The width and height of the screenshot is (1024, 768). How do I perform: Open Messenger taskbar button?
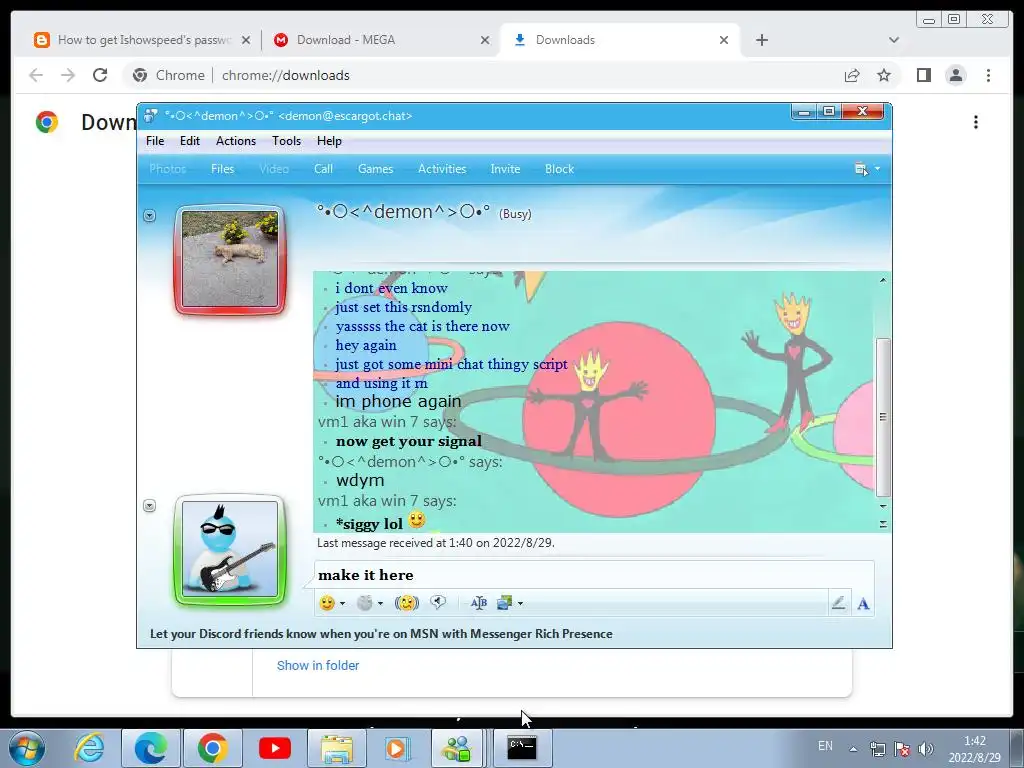(x=457, y=748)
